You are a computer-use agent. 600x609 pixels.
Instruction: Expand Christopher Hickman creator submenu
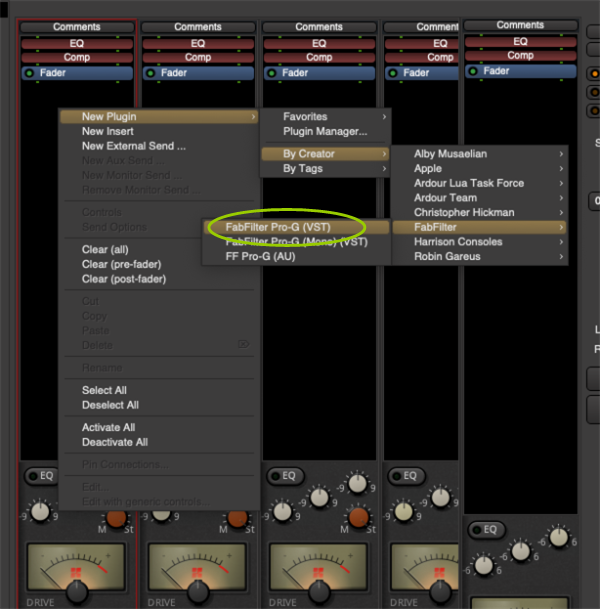pos(479,212)
